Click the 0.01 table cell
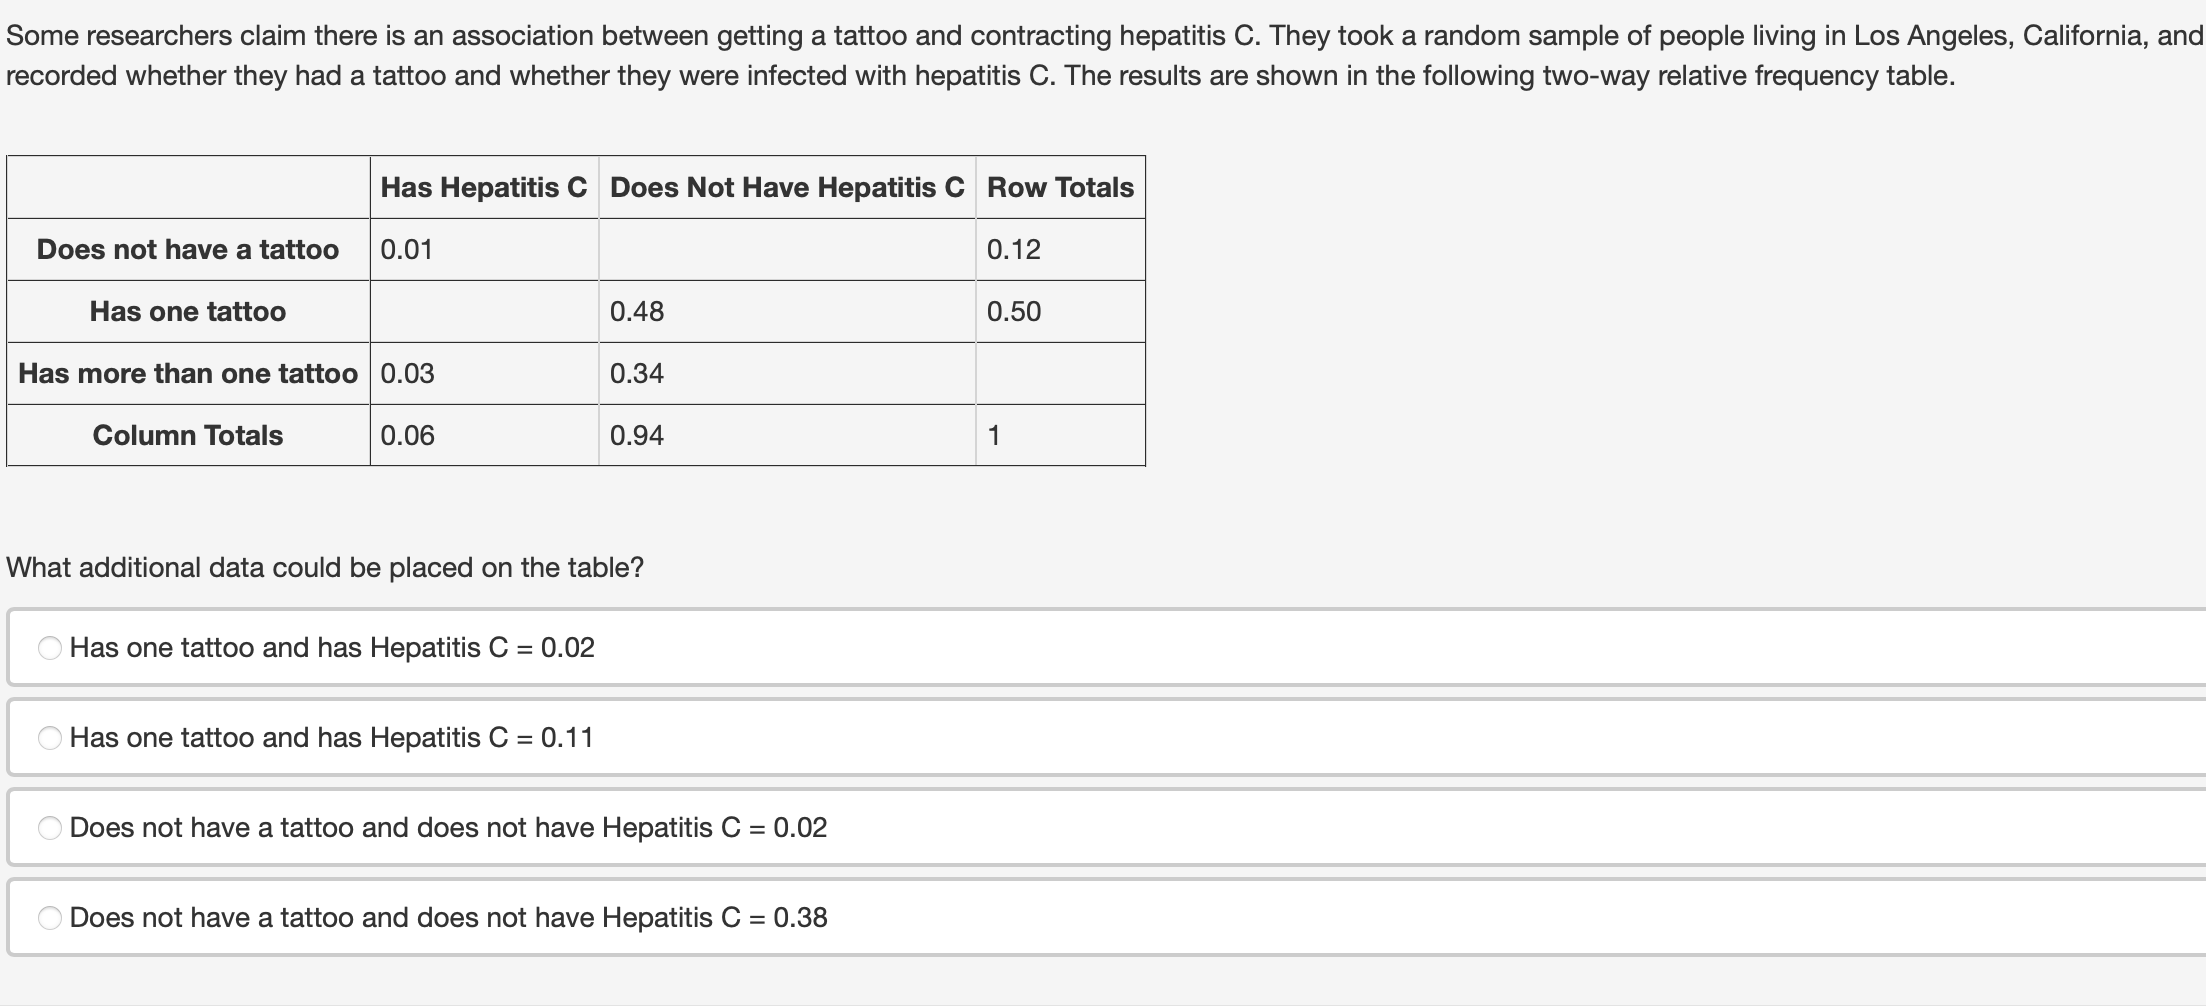 point(407,250)
